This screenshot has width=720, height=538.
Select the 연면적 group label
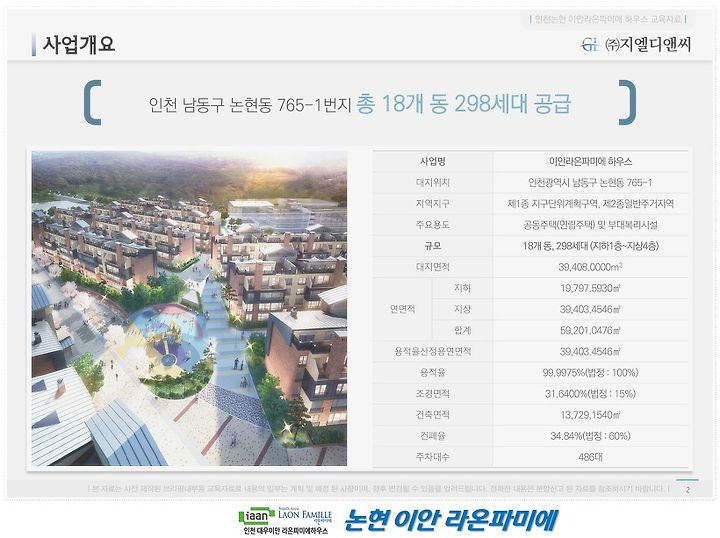[x=402, y=309]
